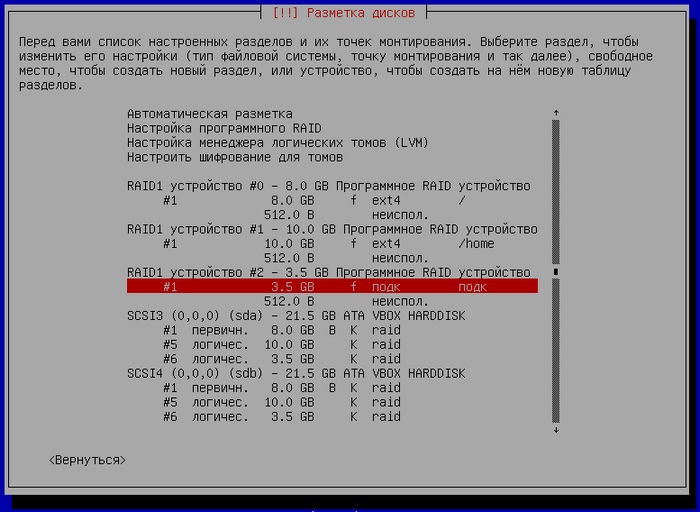Select the Автоматическая разметка option

coord(210,114)
